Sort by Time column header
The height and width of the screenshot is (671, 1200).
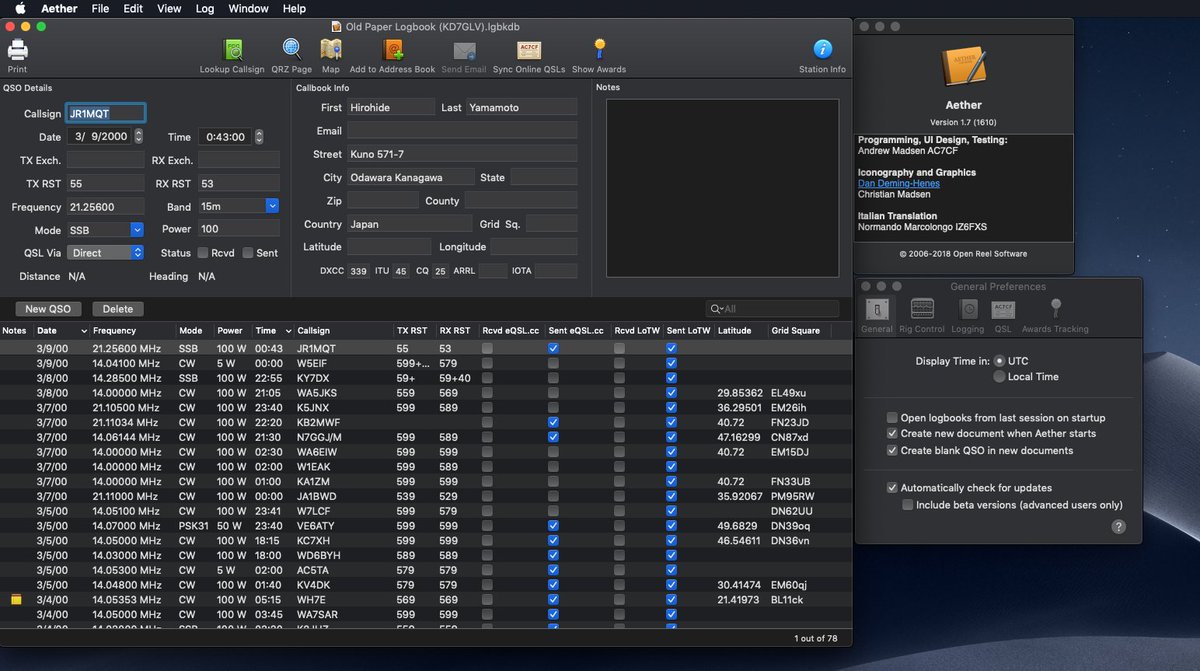[273, 330]
